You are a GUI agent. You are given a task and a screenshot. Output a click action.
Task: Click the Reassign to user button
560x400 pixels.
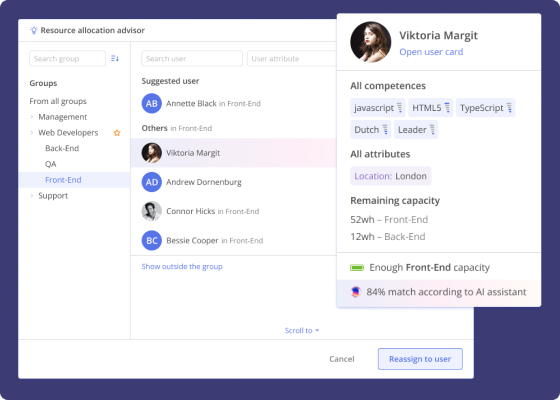coord(420,359)
